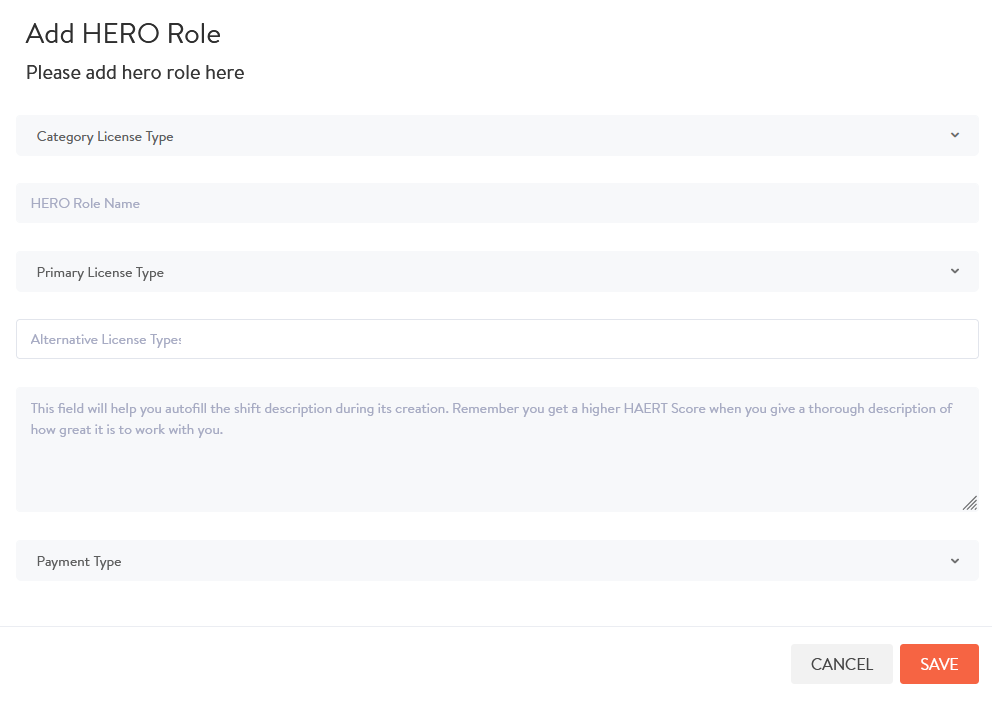Click the "Add HERO Role" heading

123,34
